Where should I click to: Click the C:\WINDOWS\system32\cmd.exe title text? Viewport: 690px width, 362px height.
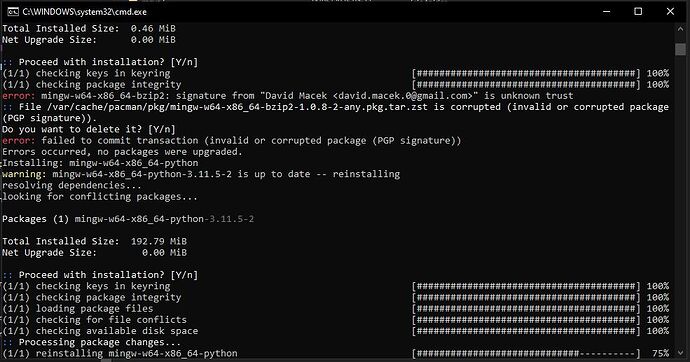coord(84,12)
